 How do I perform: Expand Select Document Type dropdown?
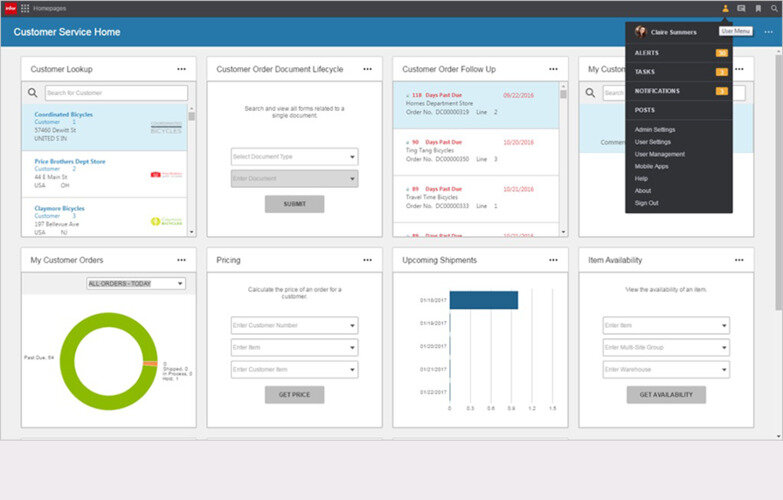click(x=294, y=156)
